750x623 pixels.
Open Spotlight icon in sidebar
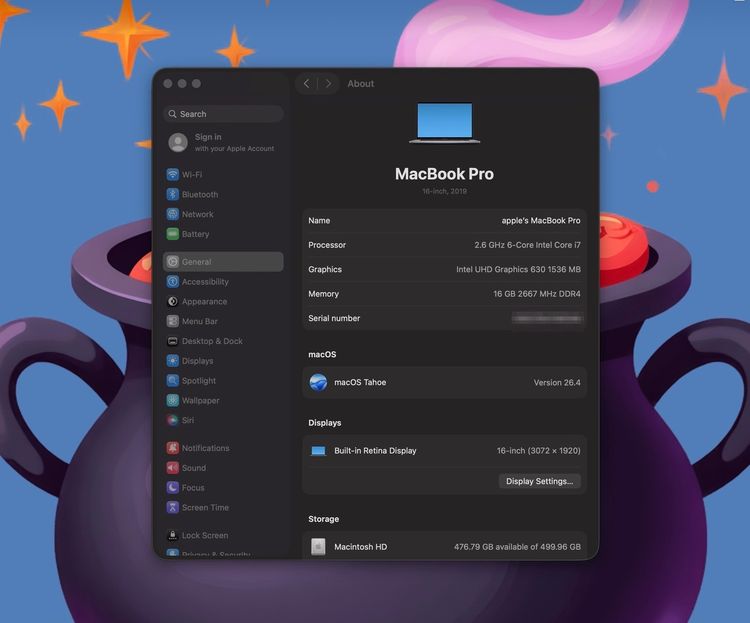tap(173, 380)
